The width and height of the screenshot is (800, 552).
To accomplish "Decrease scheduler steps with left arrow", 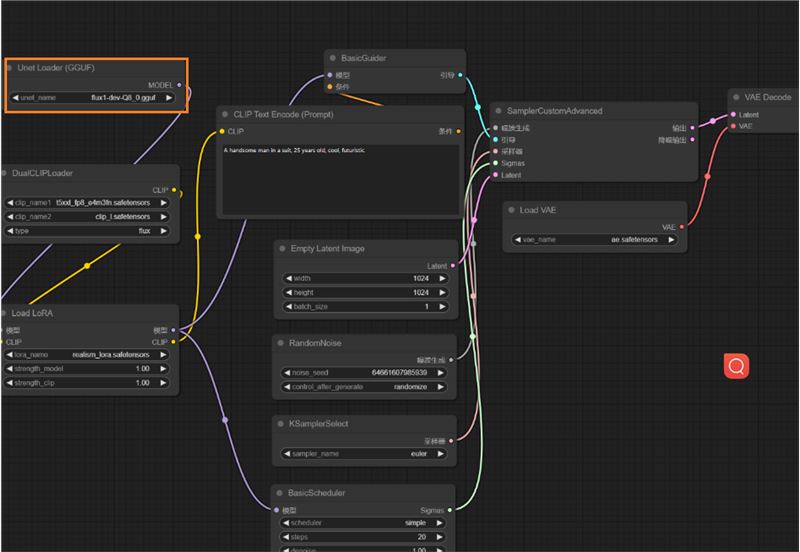I will pyautogui.click(x=286, y=537).
